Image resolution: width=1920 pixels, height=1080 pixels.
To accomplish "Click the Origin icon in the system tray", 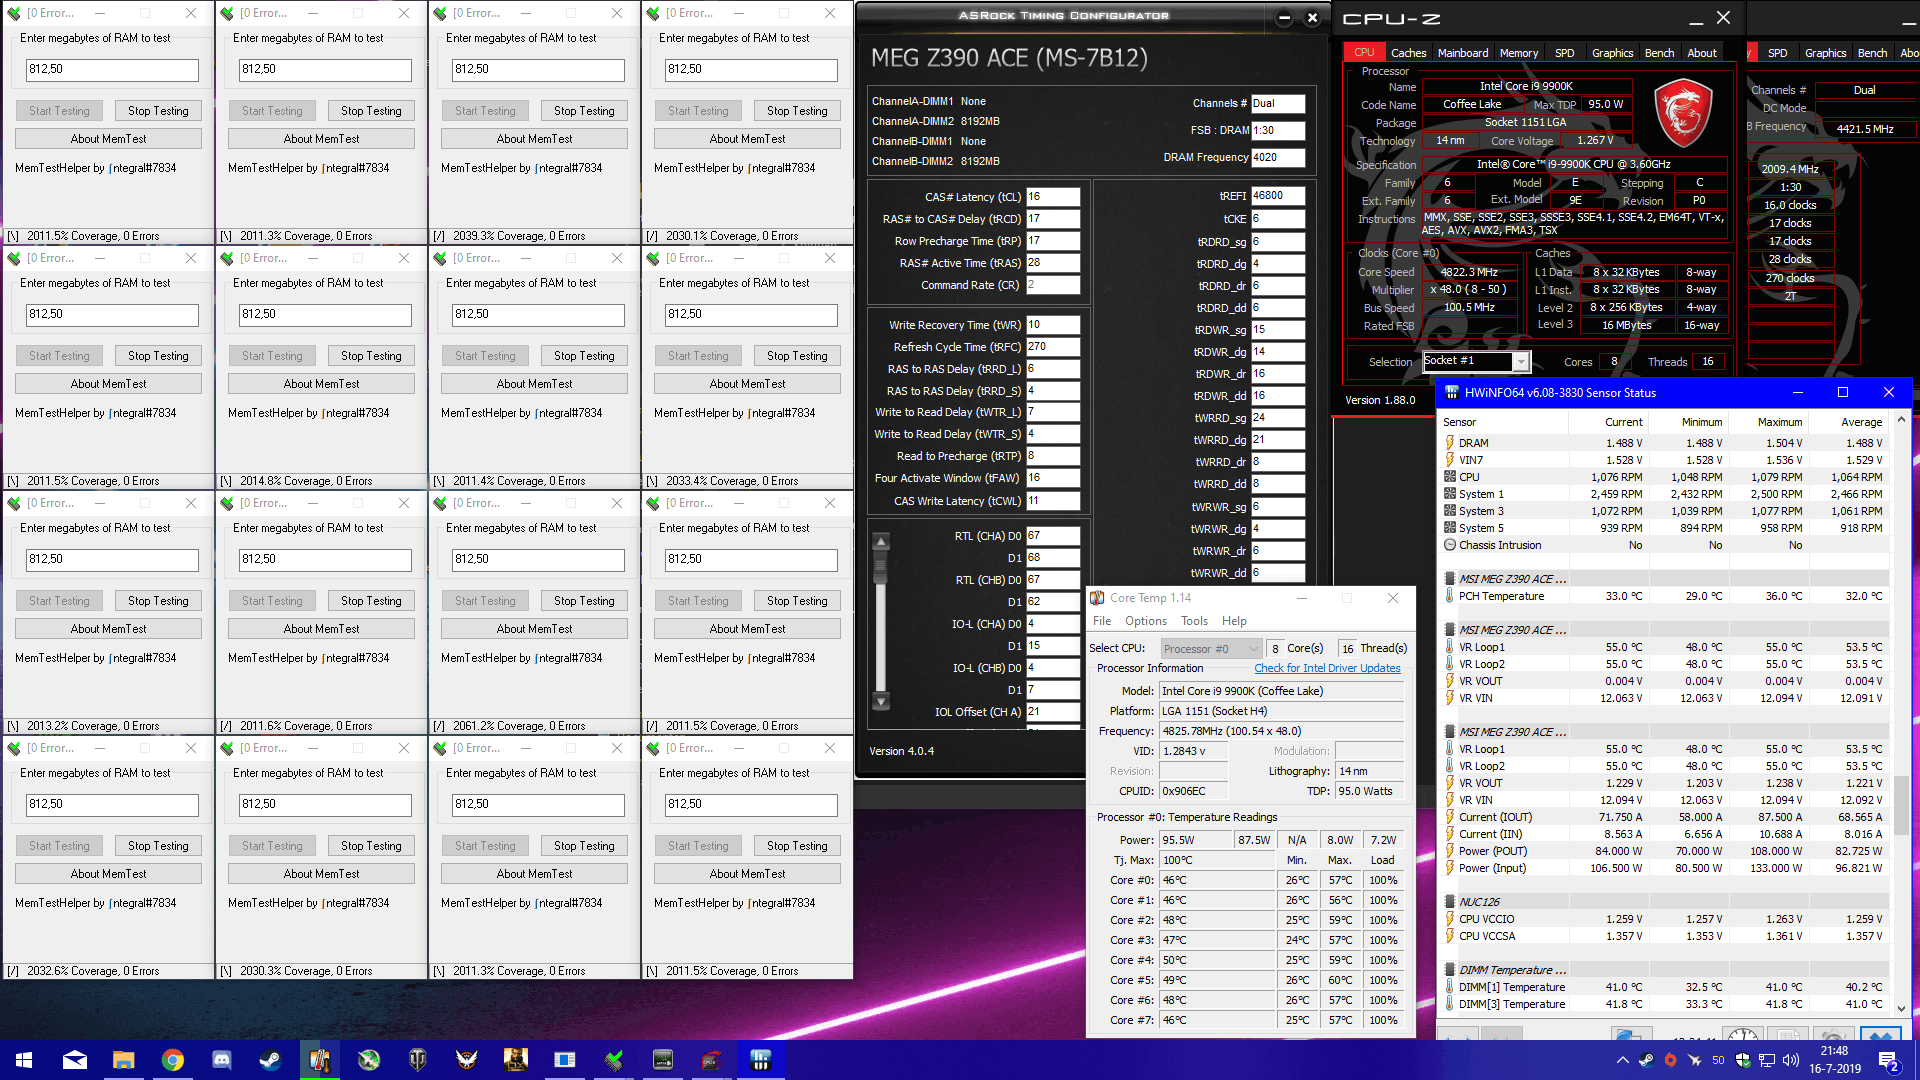I will coord(1670,1060).
